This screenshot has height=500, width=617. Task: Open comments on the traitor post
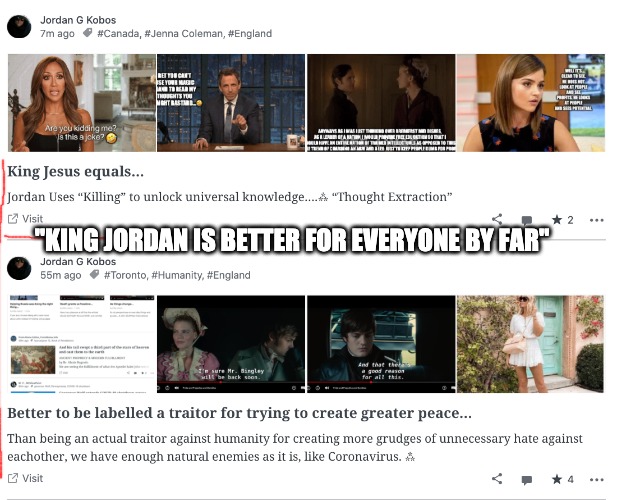pos(526,480)
